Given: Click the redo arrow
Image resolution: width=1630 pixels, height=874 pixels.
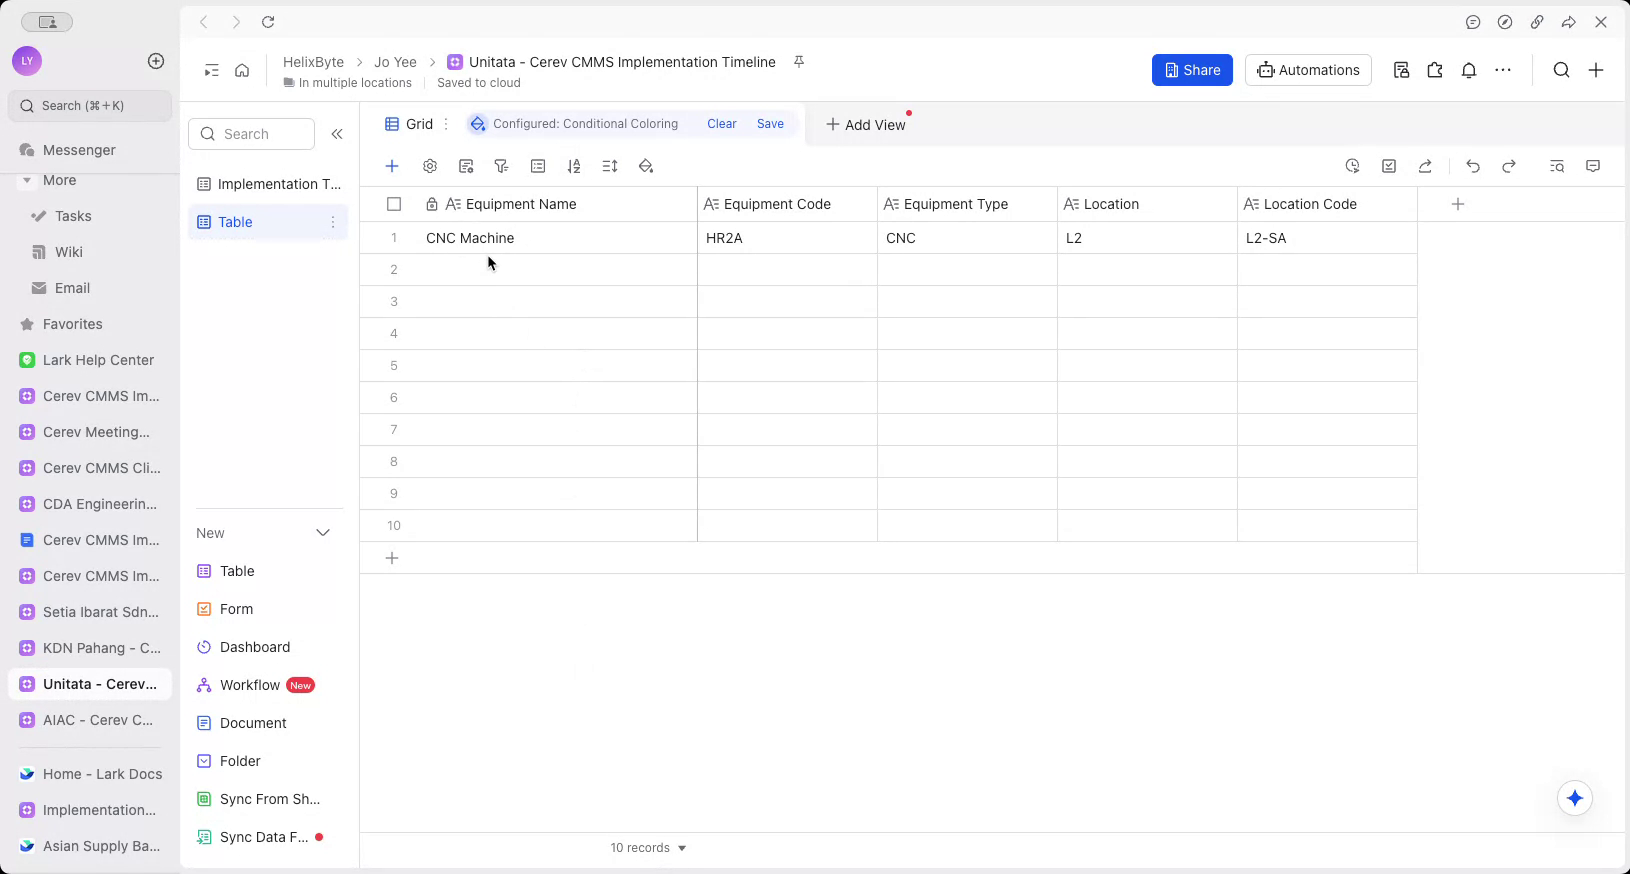Looking at the screenshot, I should [x=1509, y=166].
